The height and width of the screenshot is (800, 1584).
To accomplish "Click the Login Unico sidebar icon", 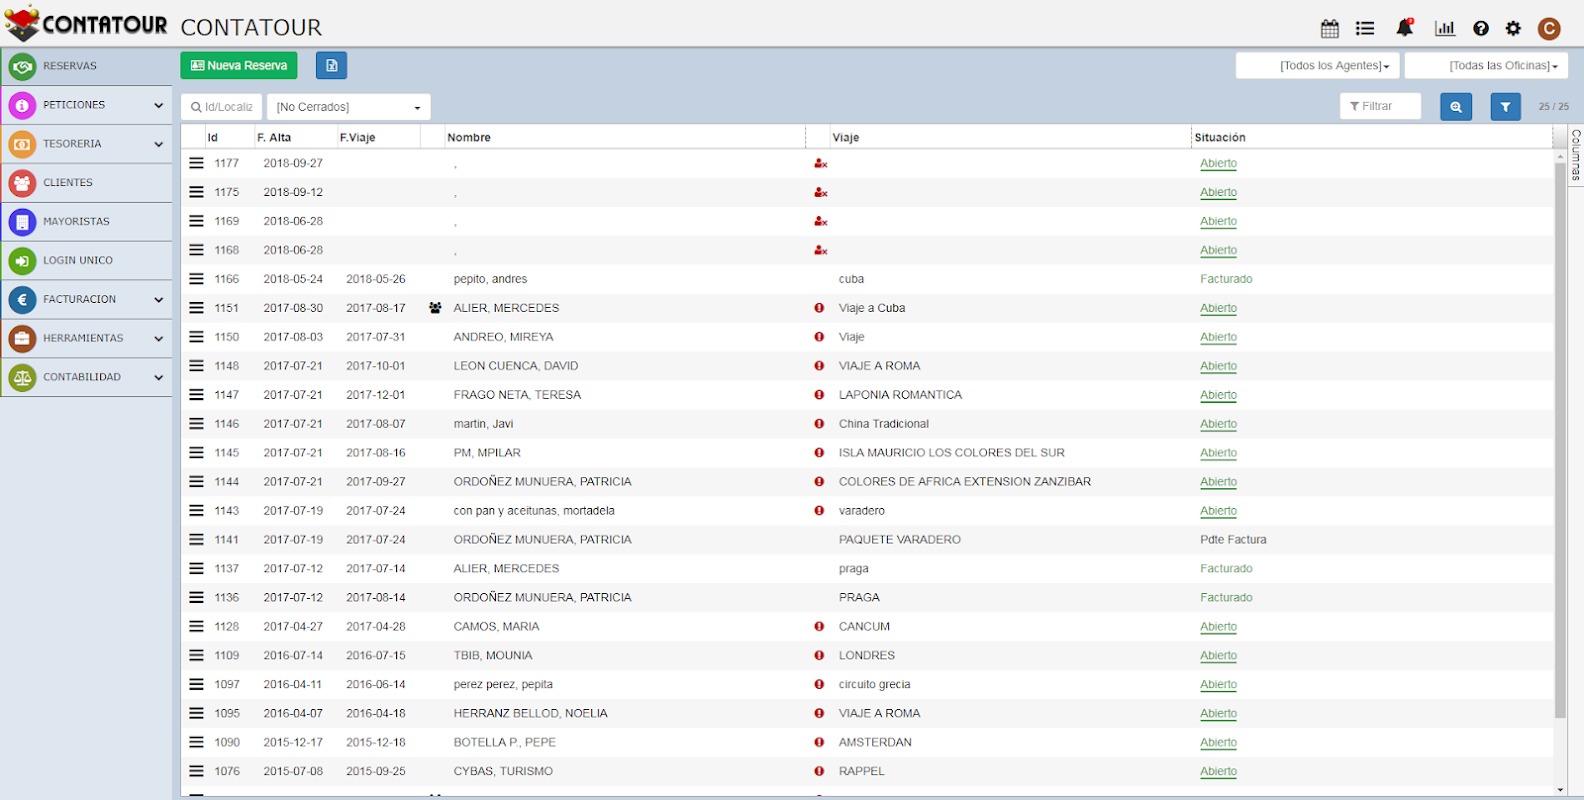I will tap(22, 261).
